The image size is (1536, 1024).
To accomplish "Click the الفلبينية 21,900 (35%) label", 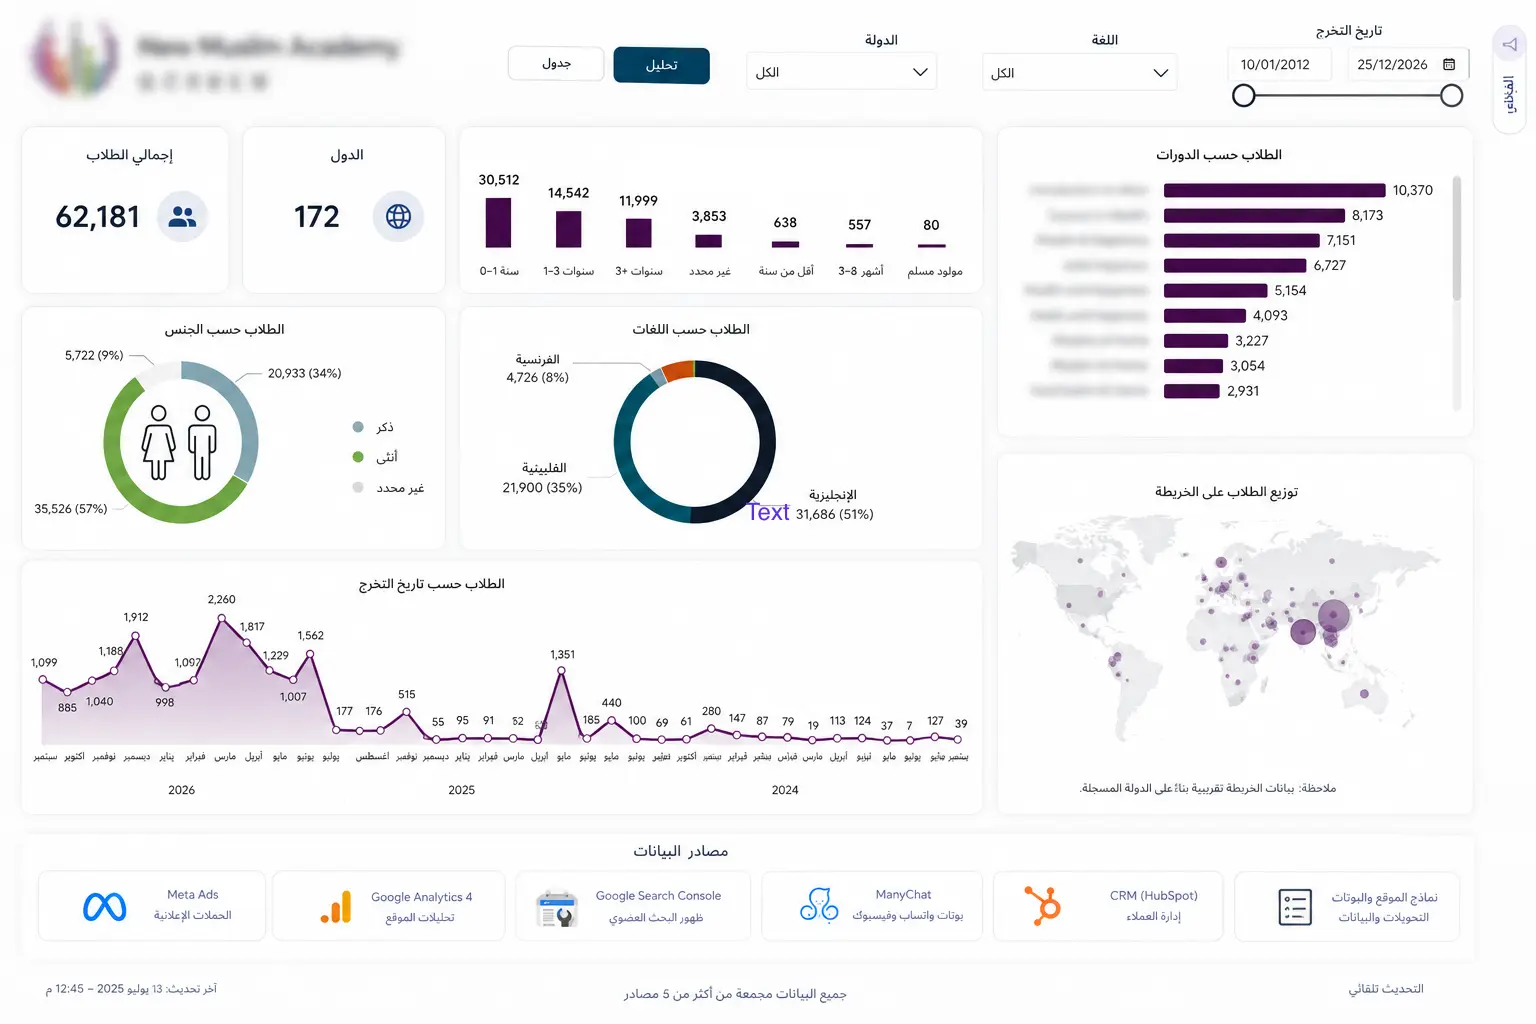I will pyautogui.click(x=543, y=478).
